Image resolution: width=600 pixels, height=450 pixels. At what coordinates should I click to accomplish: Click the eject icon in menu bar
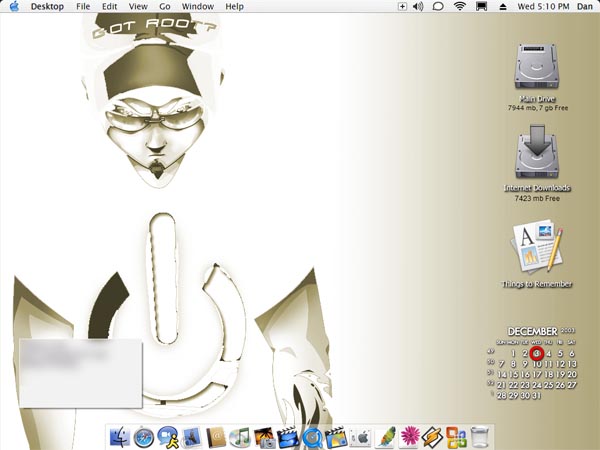tap(503, 7)
